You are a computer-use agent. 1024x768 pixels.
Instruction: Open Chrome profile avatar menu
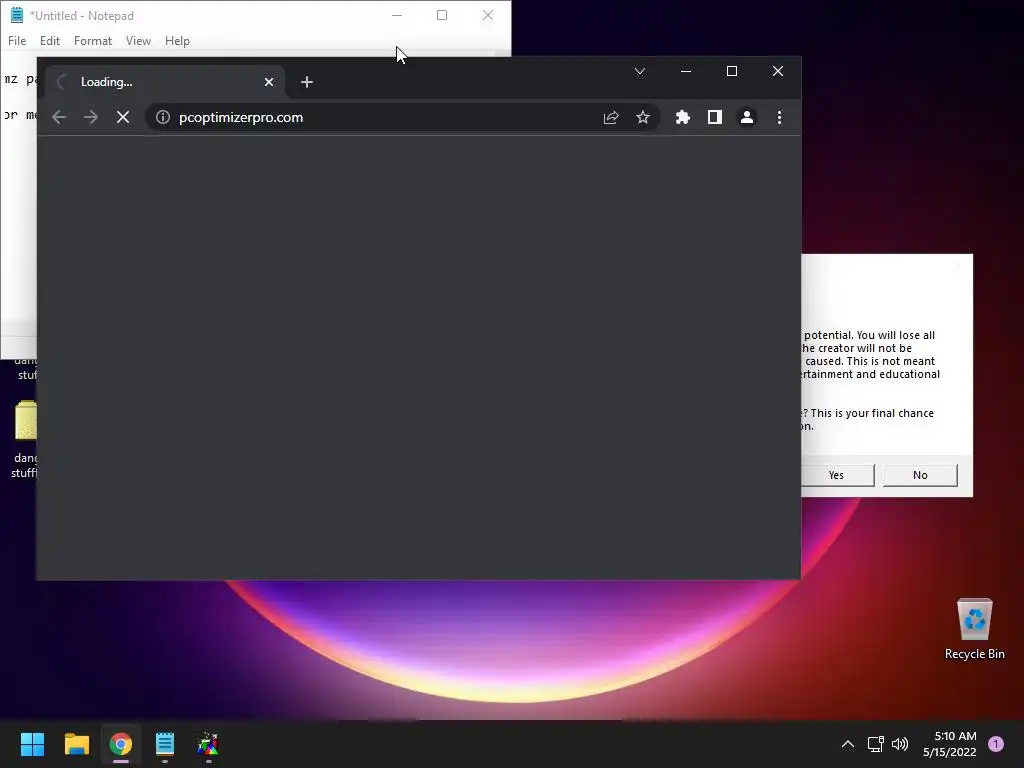coord(746,118)
